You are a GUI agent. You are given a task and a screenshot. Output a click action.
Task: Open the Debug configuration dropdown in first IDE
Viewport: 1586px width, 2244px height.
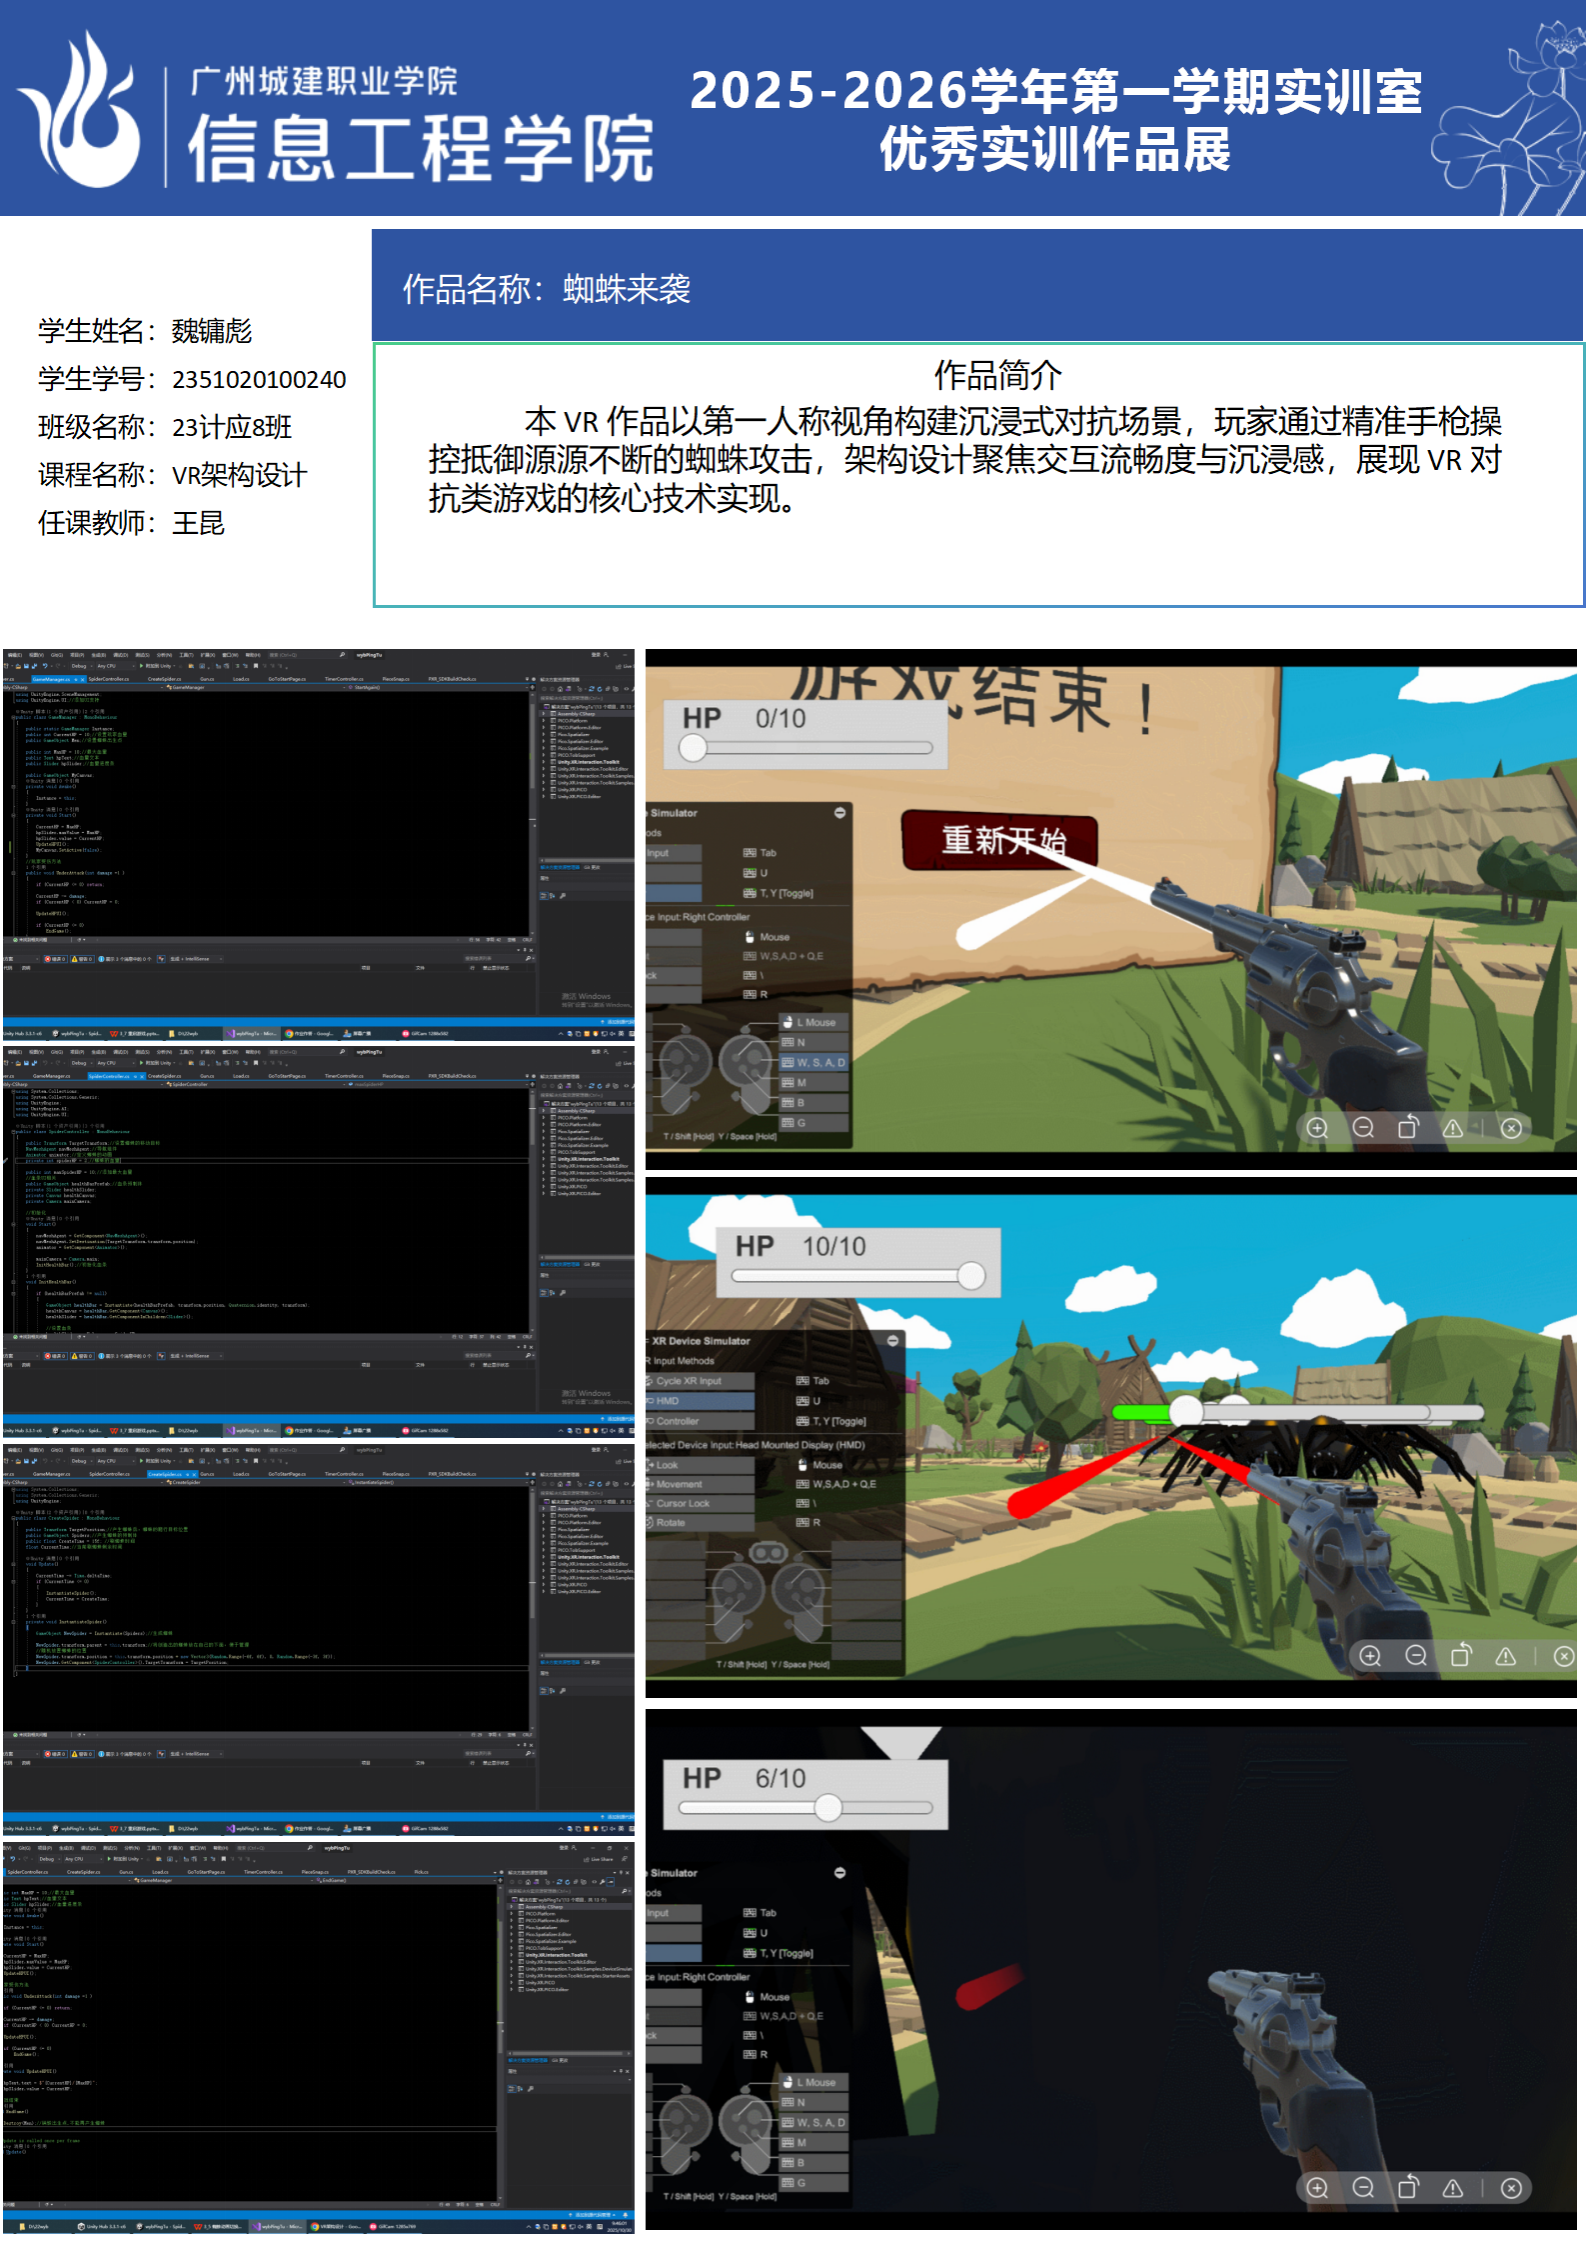pyautogui.click(x=79, y=666)
